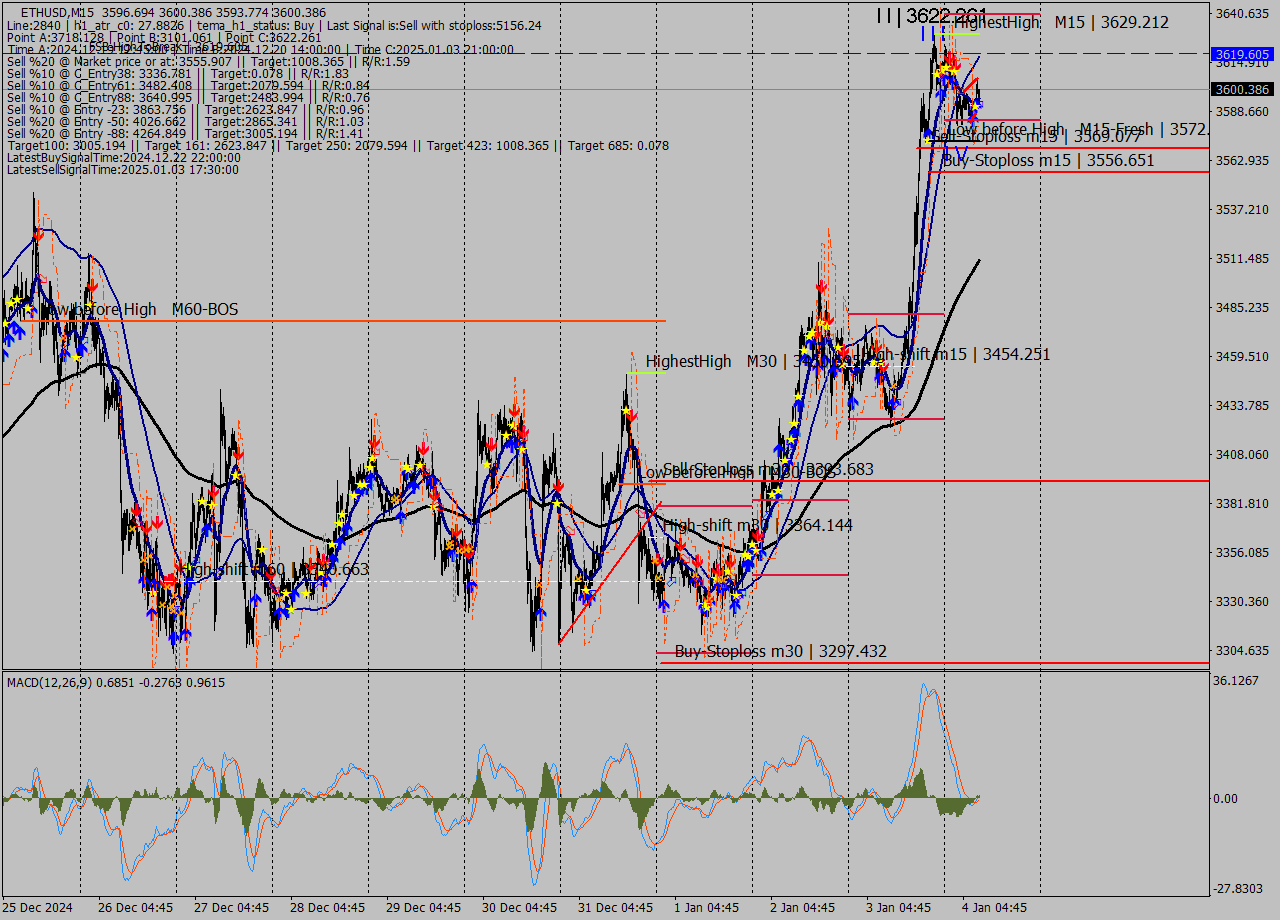Select the Buy-Stoploss m30 3297.432 label

780,652
